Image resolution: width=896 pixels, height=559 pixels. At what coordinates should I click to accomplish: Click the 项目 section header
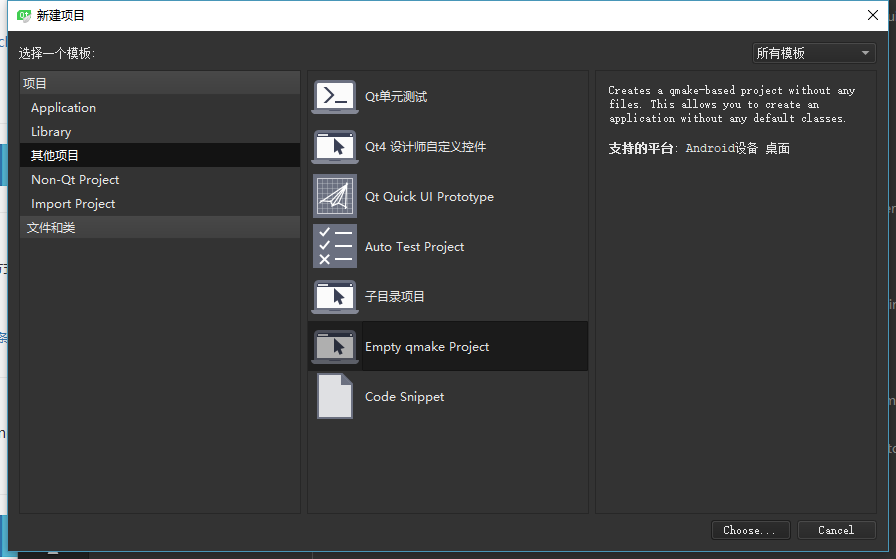pos(159,83)
